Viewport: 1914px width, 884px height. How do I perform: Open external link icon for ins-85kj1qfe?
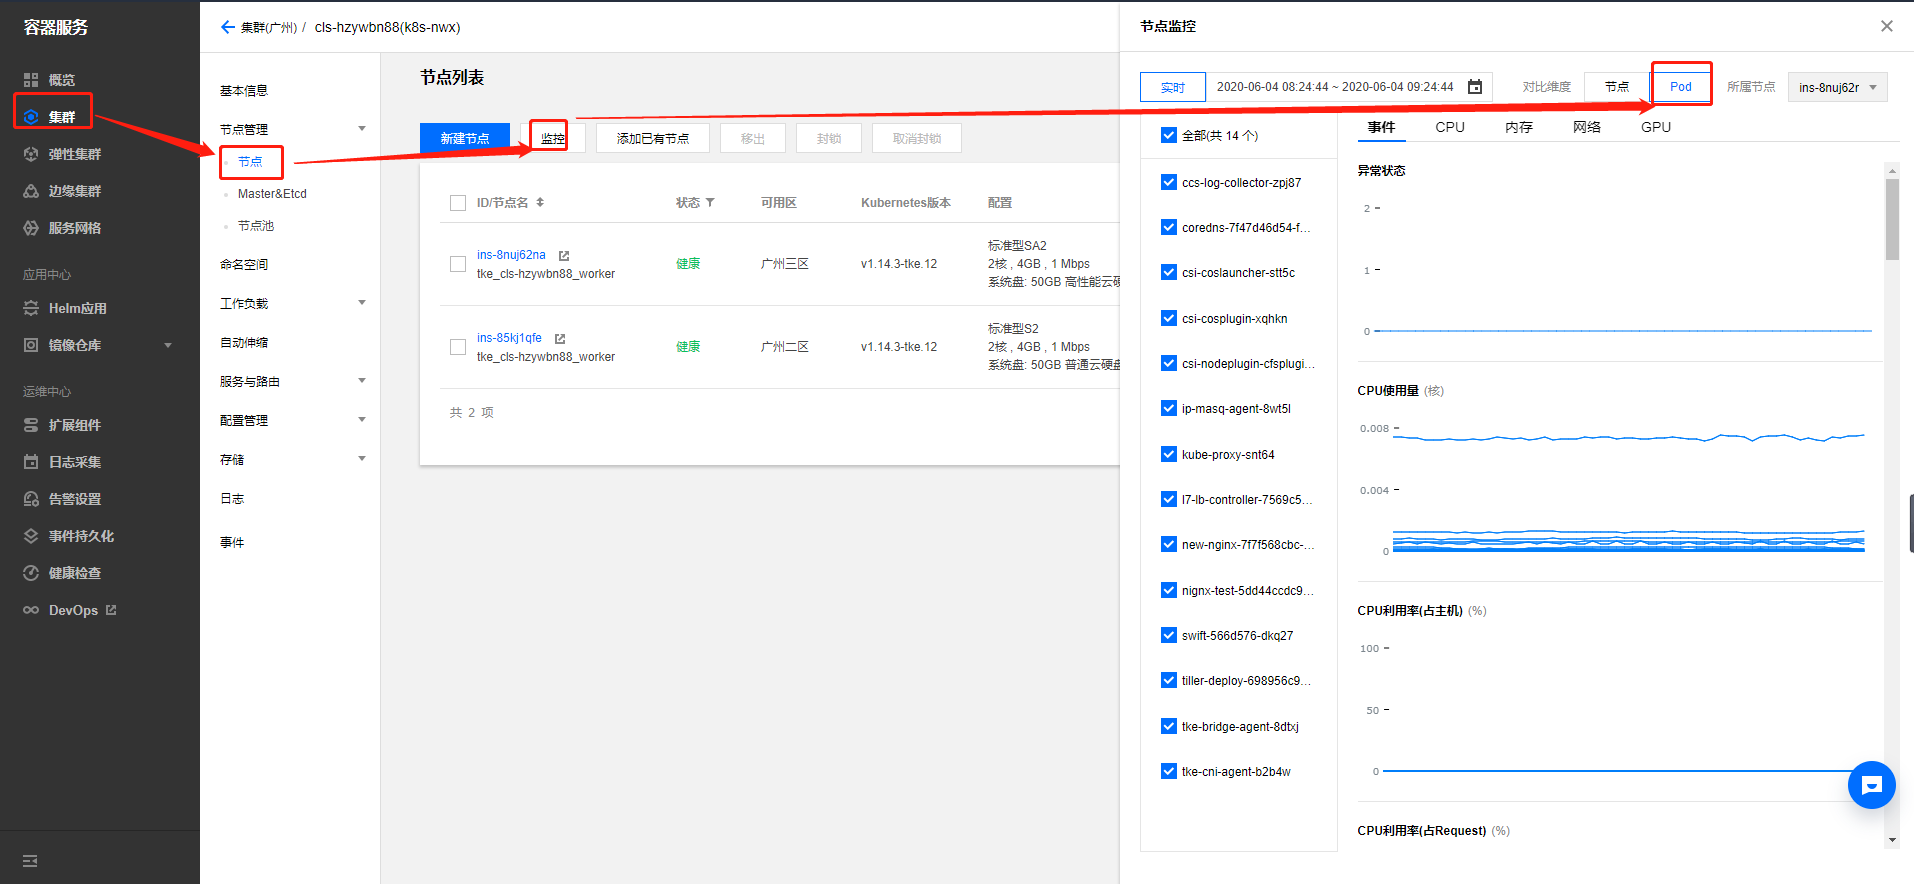(x=560, y=339)
